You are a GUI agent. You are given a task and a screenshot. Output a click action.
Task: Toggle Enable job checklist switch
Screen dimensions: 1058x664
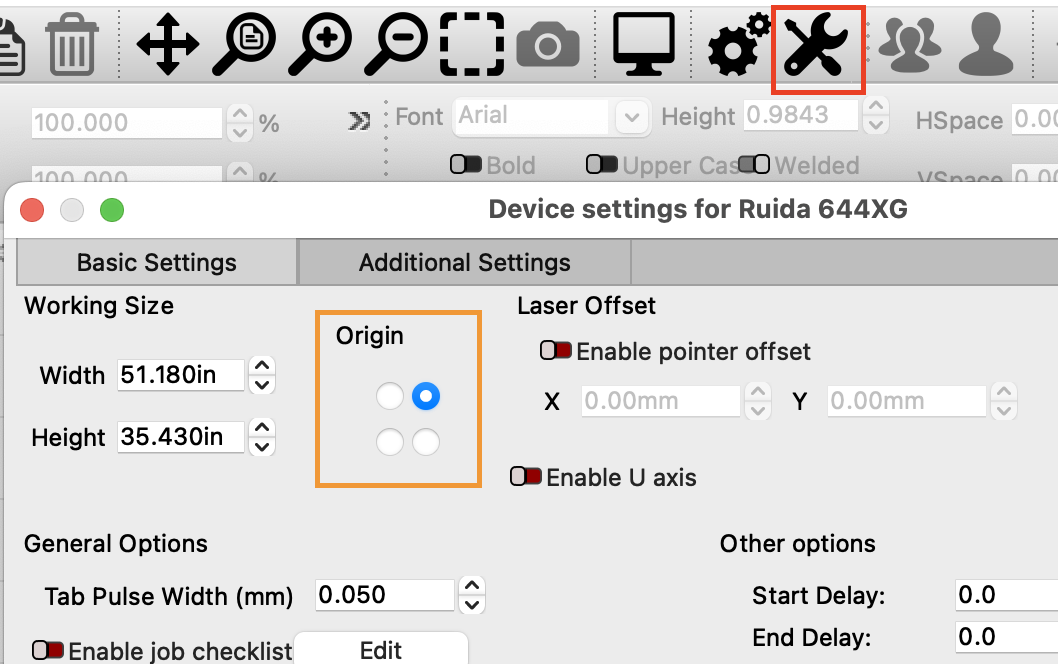click(48, 651)
